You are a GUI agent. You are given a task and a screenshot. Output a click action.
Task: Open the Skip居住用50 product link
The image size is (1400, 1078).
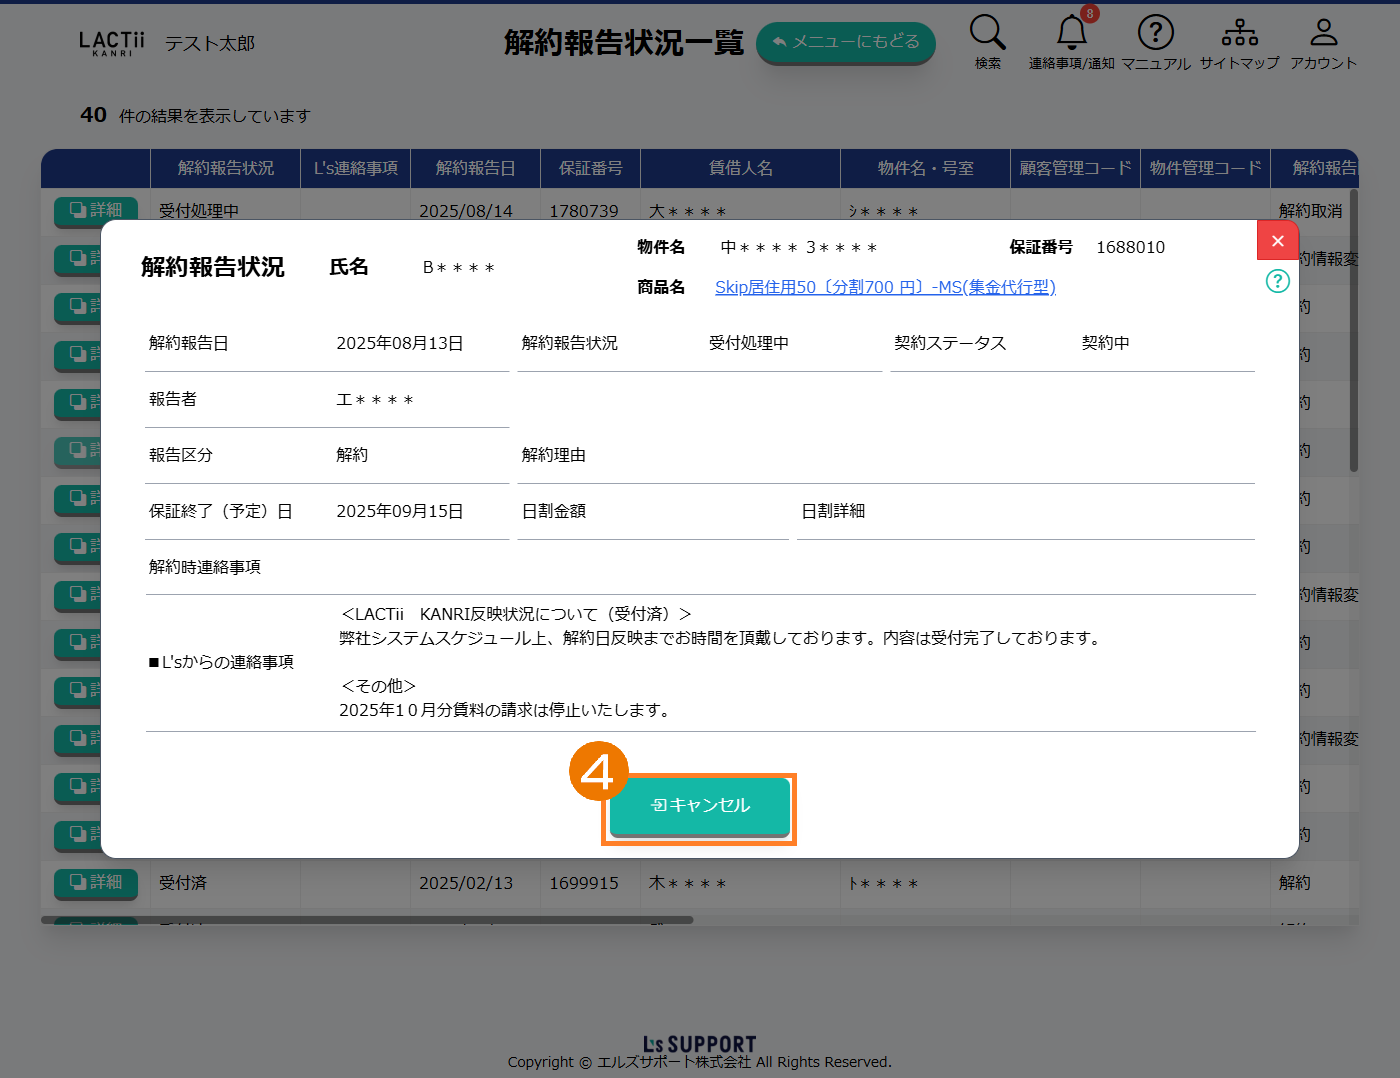885,287
